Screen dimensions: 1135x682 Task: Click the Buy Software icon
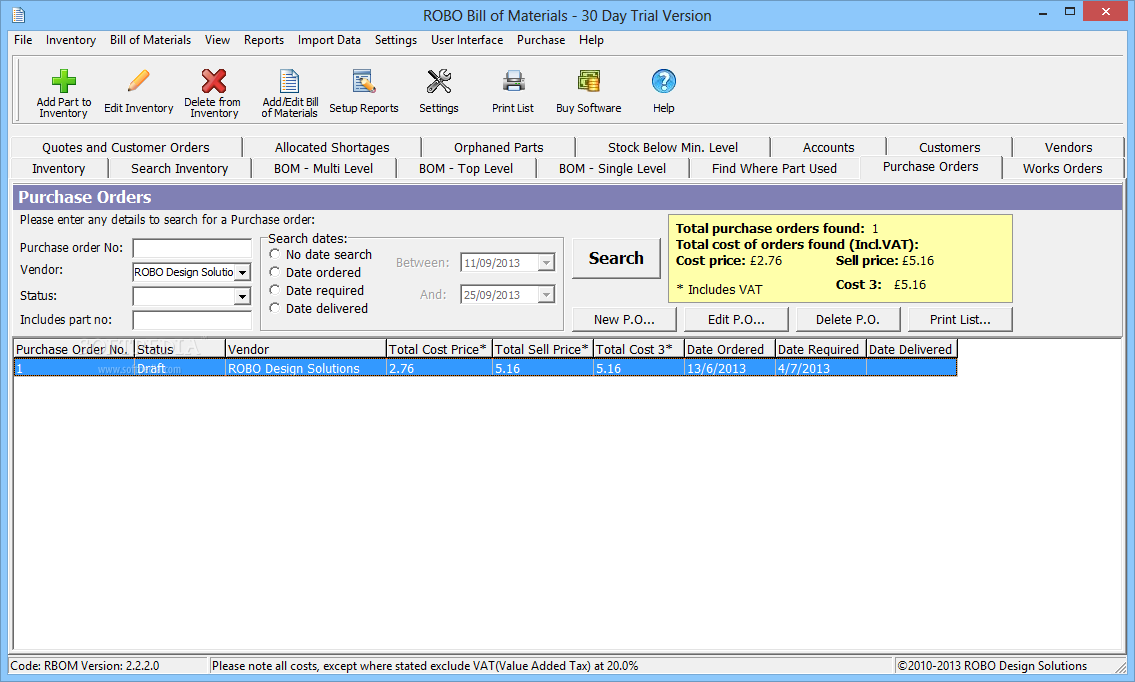(588, 81)
